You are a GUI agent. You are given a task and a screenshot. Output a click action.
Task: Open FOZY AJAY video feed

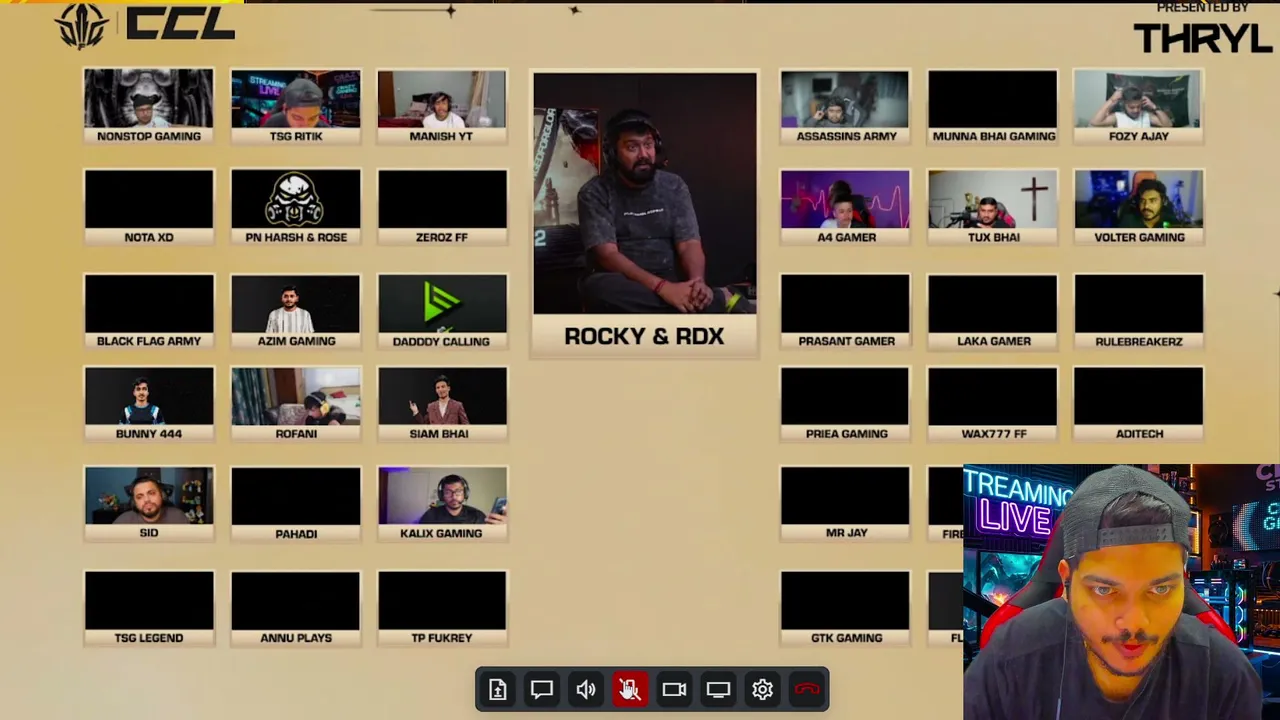1139,106
